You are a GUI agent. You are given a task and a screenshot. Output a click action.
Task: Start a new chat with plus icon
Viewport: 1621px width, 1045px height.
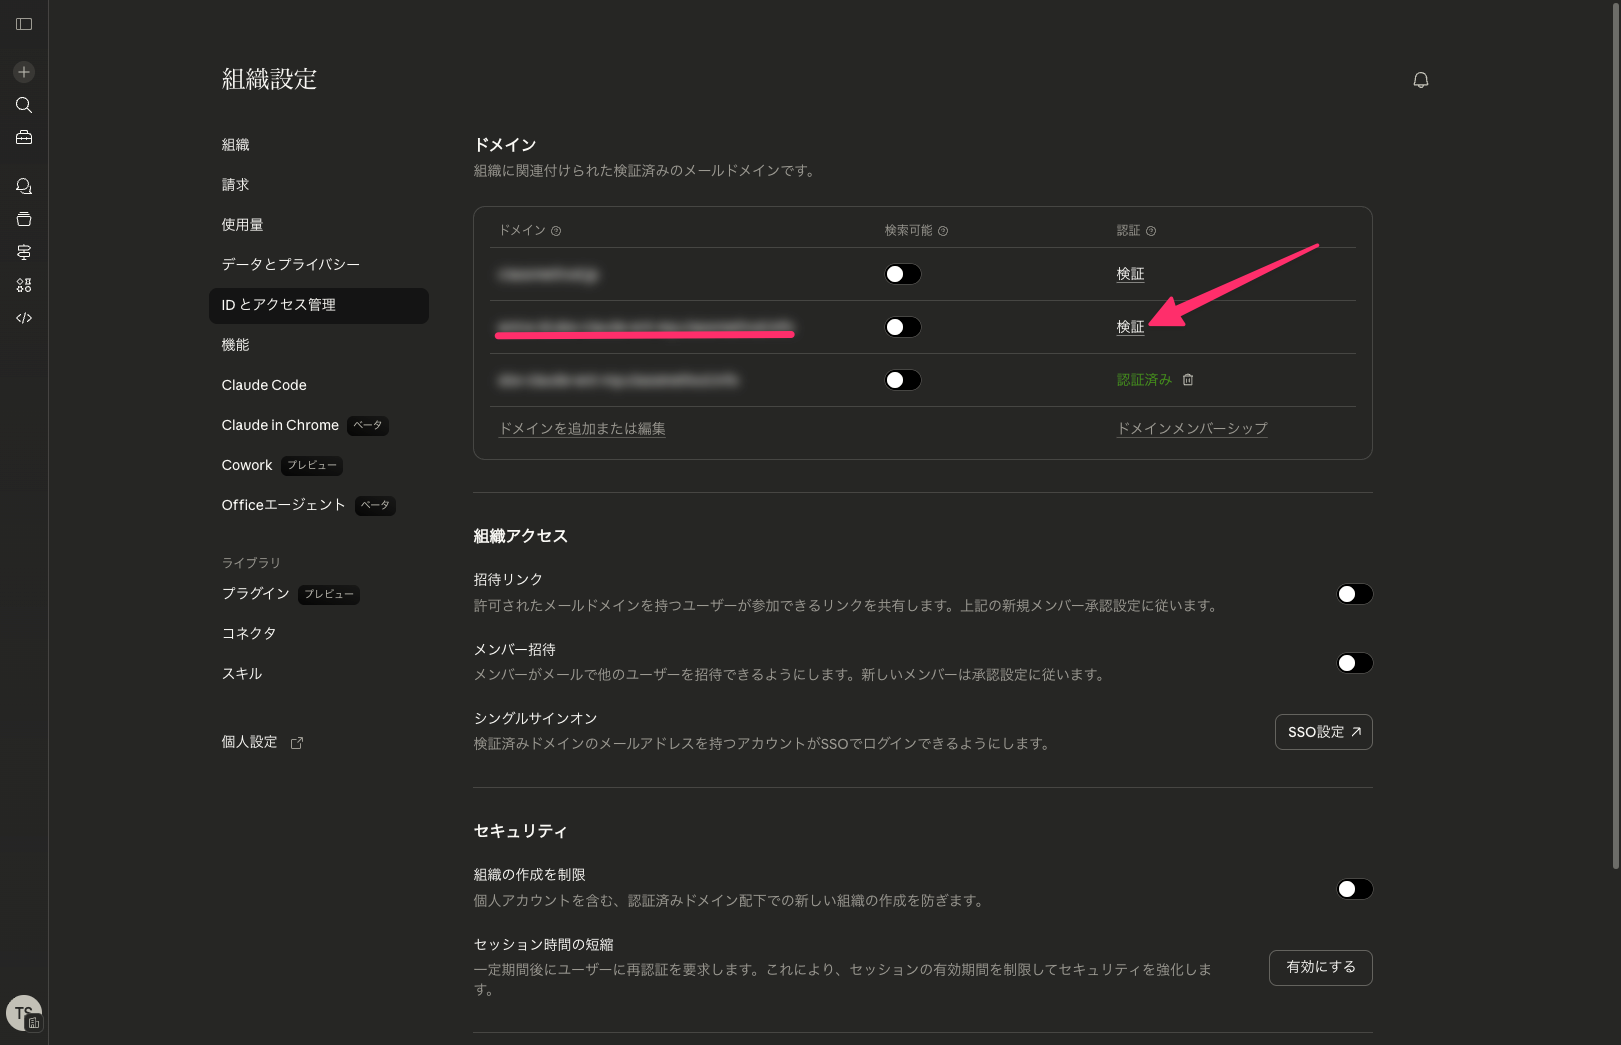click(x=24, y=72)
